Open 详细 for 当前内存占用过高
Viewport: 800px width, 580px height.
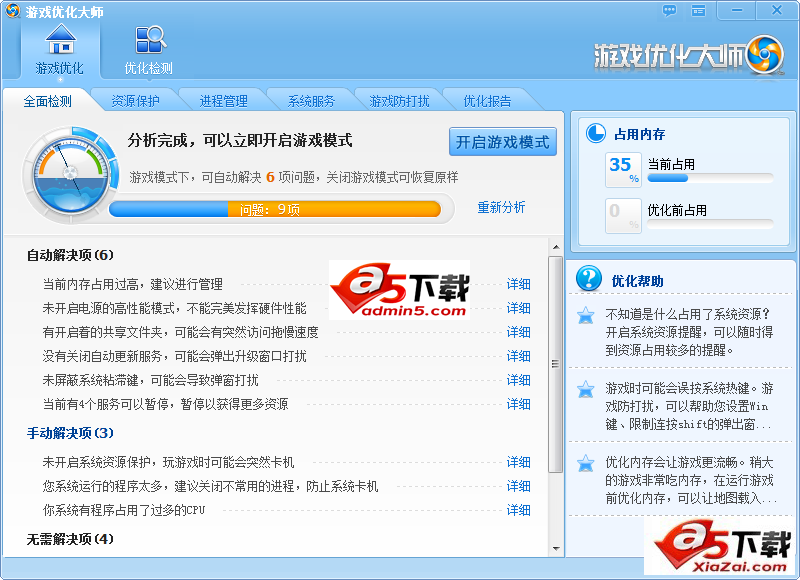pos(518,284)
